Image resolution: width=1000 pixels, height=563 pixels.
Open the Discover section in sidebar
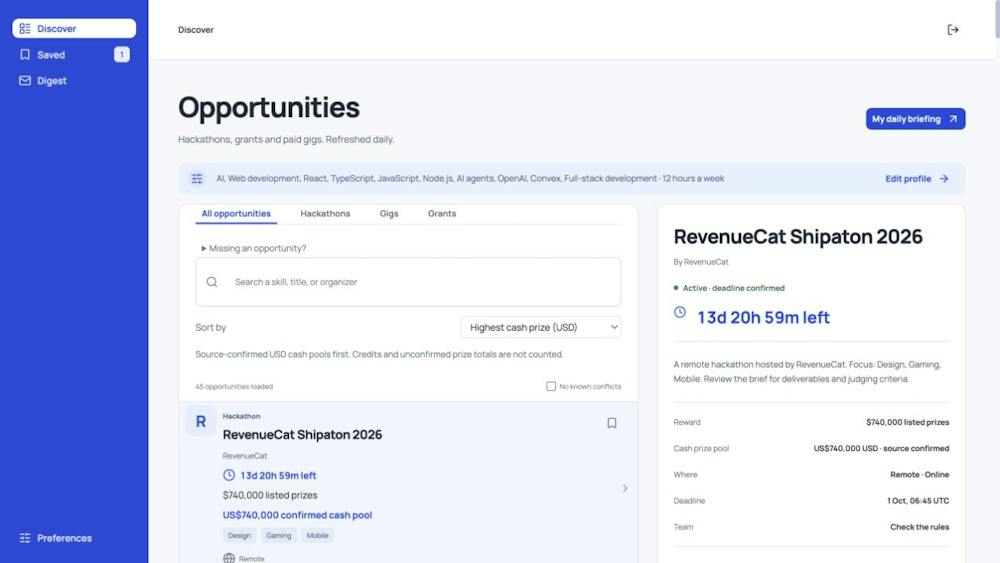pos(74,29)
